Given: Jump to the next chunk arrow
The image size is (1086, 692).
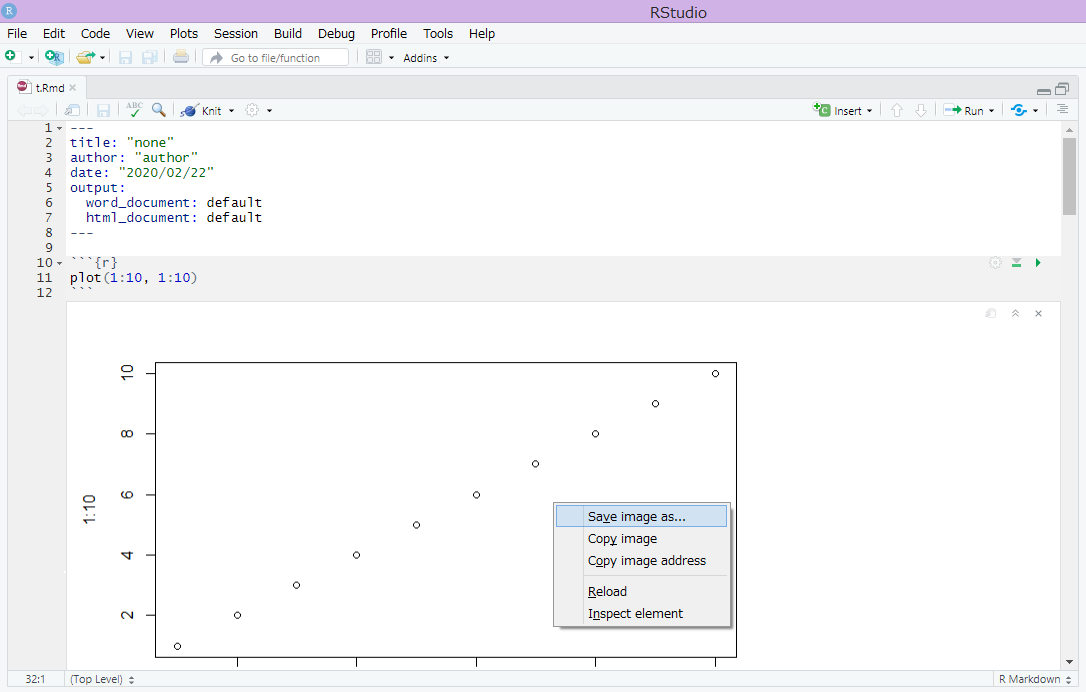Looking at the screenshot, I should 921,111.
